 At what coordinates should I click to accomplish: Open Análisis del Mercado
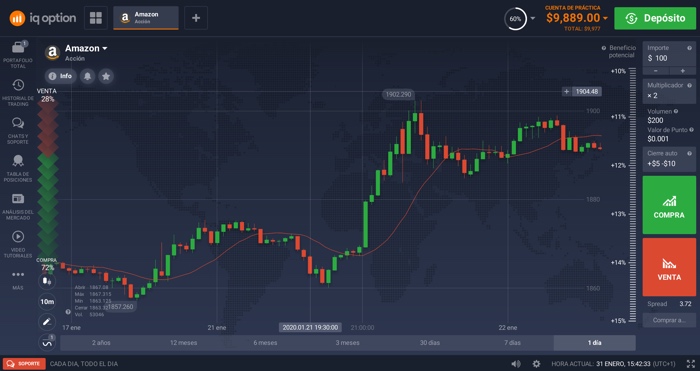pos(18,207)
